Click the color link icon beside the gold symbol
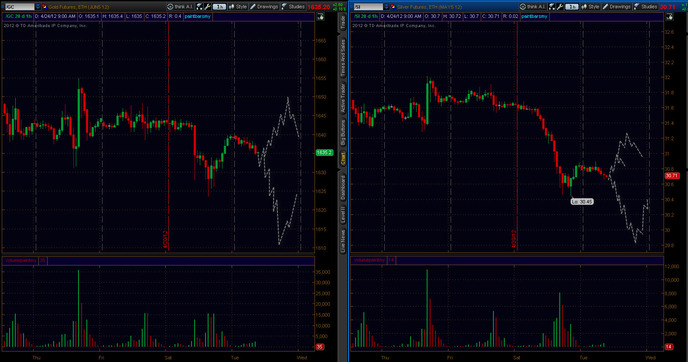Viewport: 688px width, 362px height. pyautogui.click(x=44, y=7)
